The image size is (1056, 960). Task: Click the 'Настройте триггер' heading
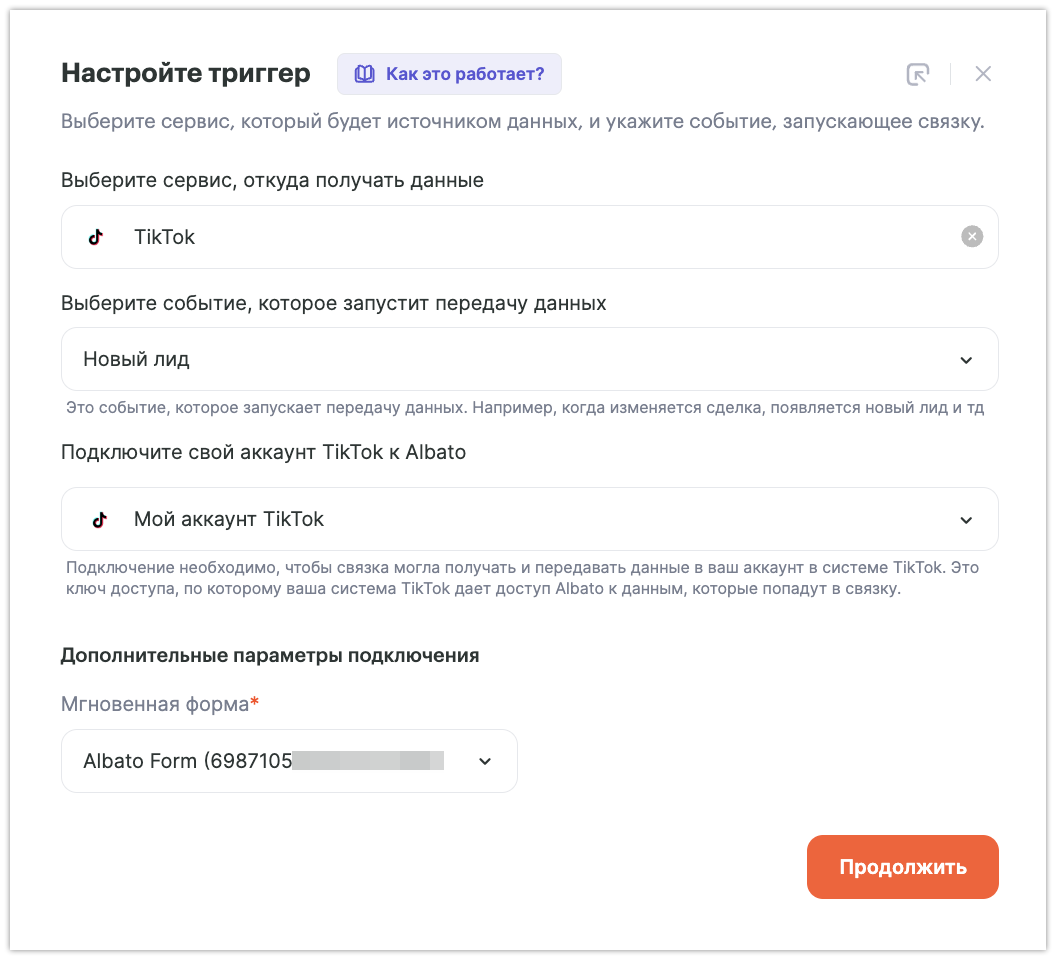(x=186, y=73)
